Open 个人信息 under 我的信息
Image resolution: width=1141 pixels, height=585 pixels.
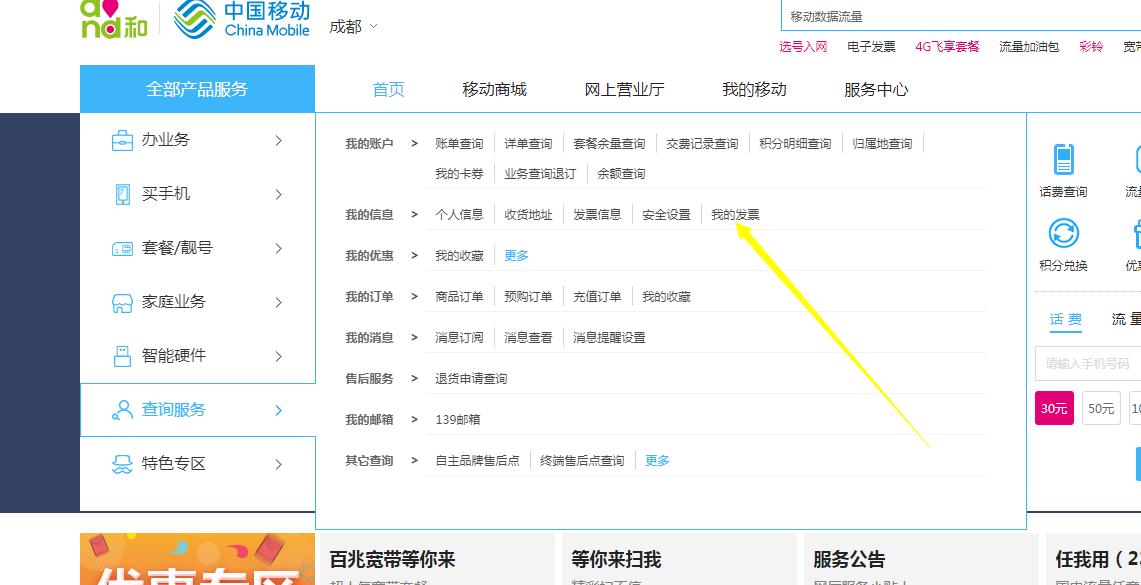coord(459,215)
